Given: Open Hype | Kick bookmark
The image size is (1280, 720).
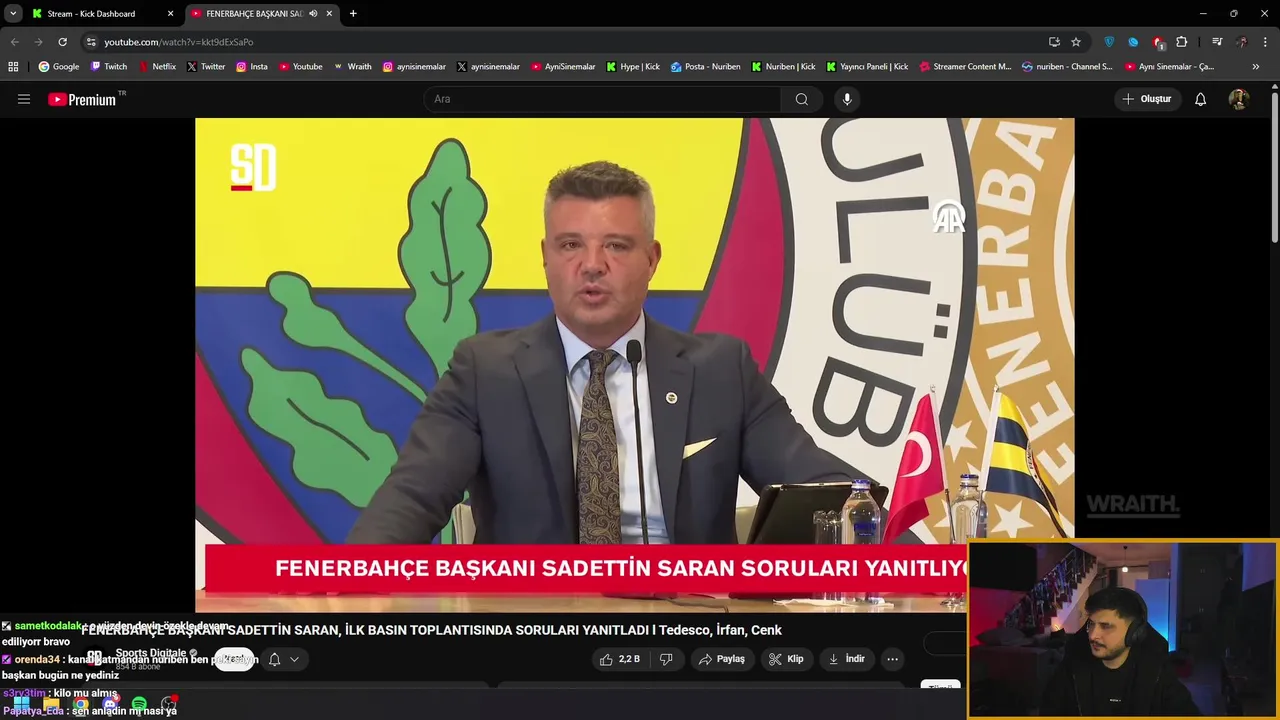Looking at the screenshot, I should tap(632, 67).
